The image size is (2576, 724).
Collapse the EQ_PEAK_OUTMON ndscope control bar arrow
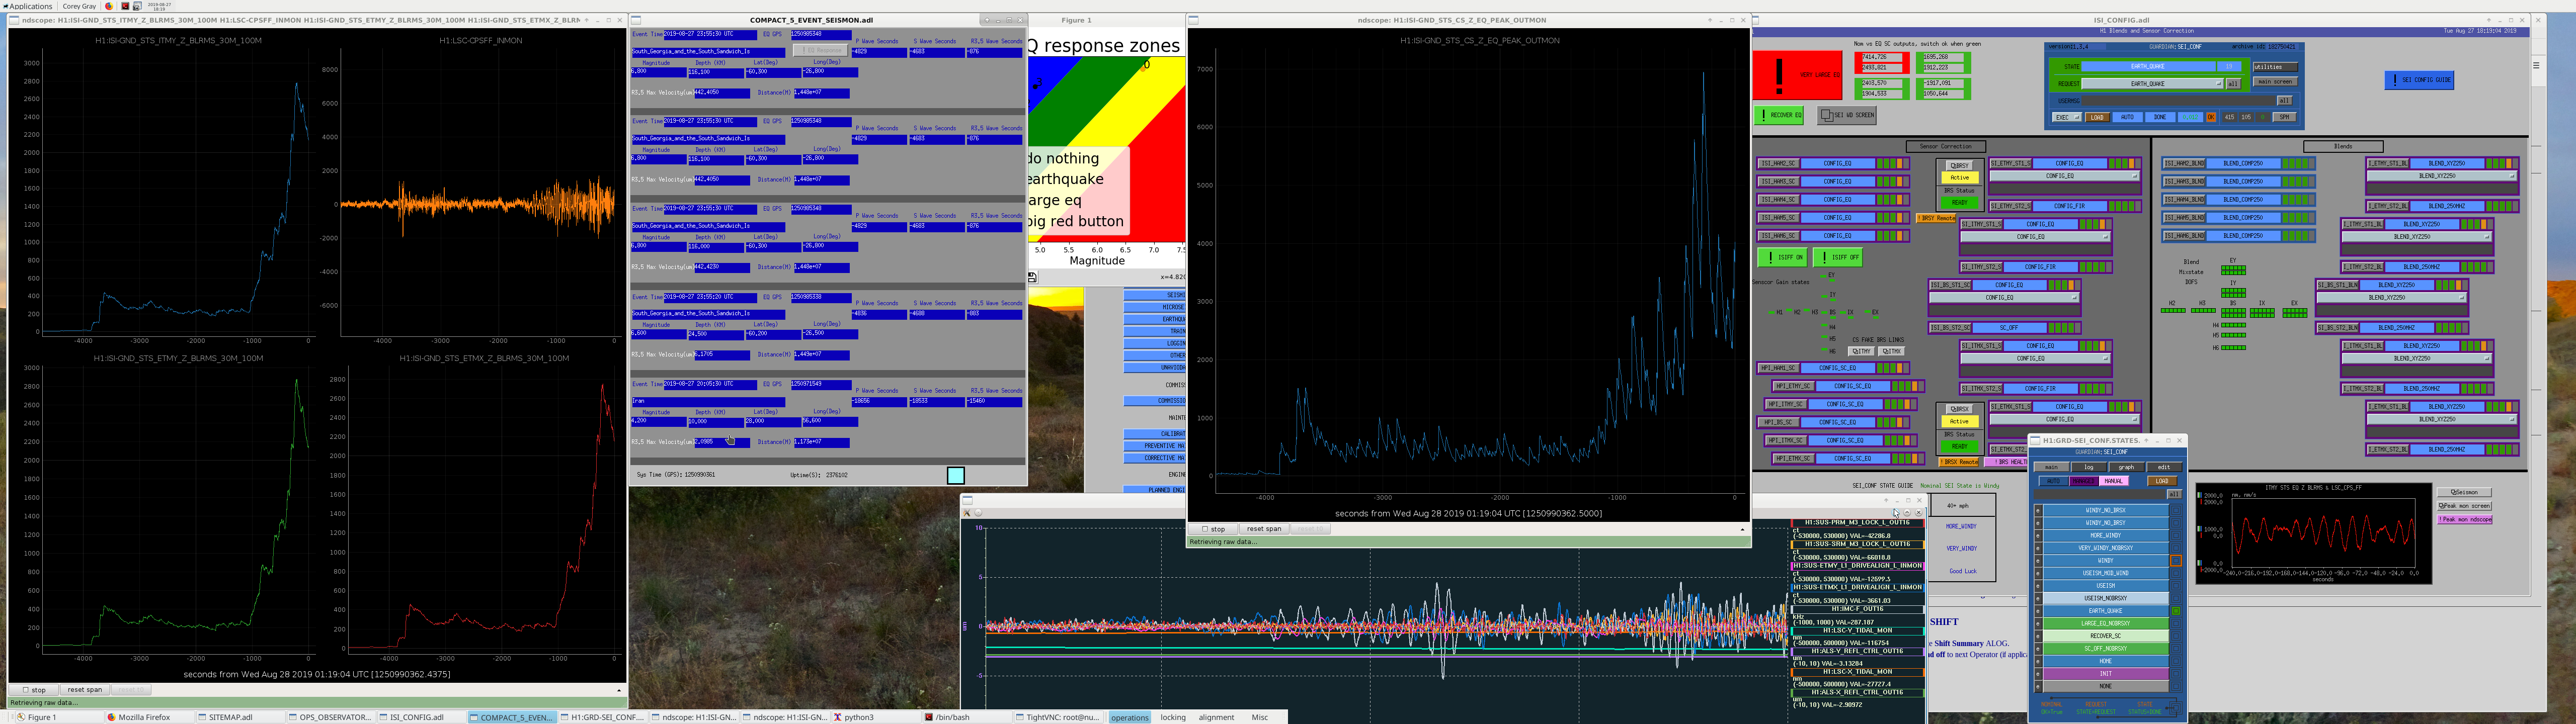click(x=1742, y=529)
